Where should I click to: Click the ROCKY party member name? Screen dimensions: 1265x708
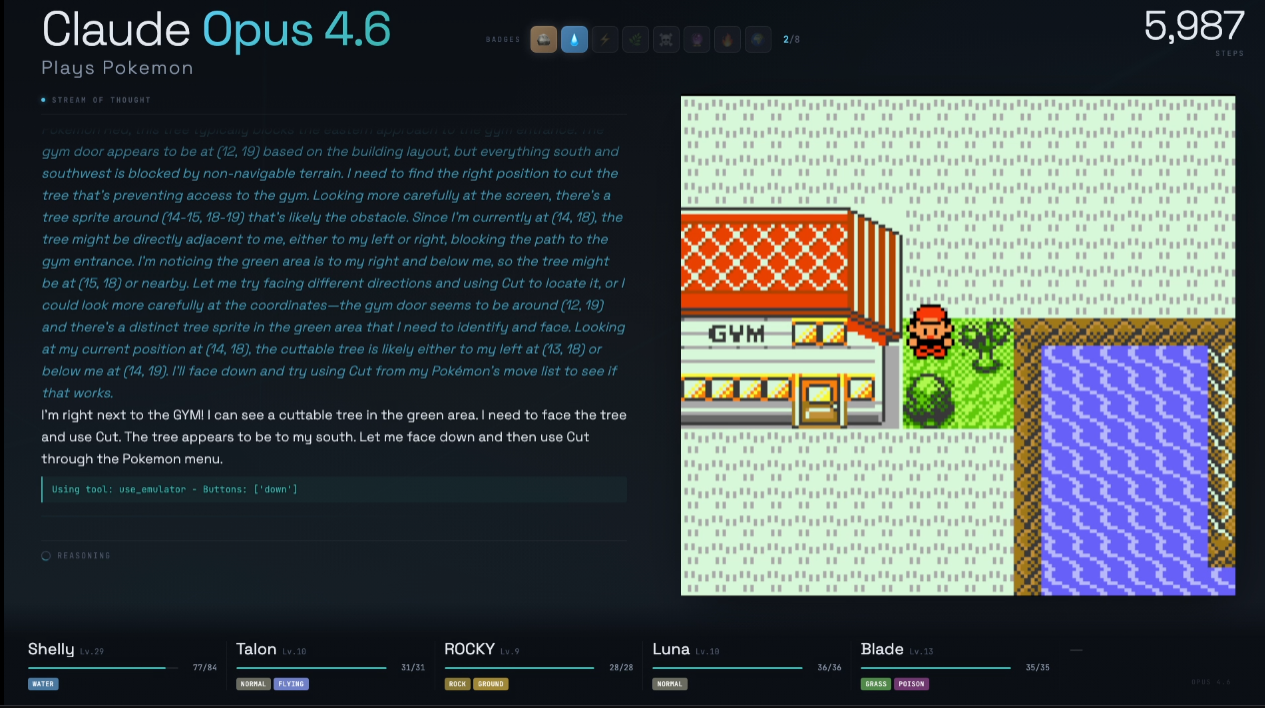470,649
